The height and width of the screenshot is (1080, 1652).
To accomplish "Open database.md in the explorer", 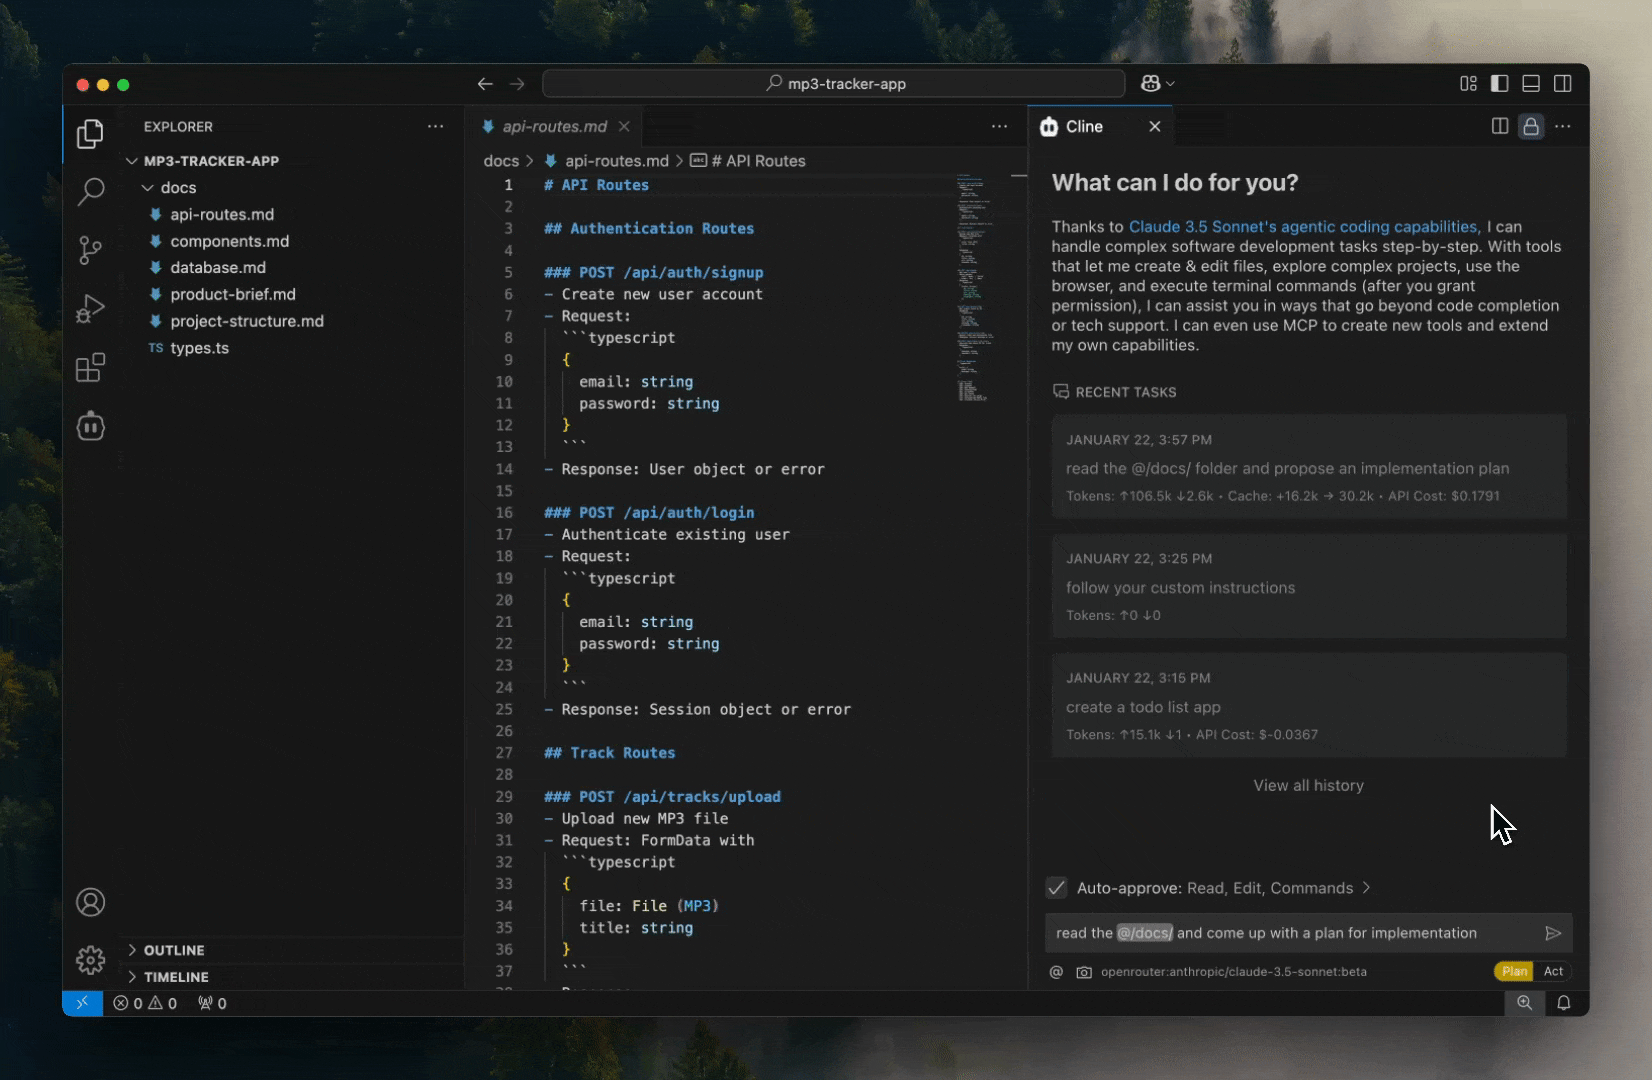I will coord(218,268).
